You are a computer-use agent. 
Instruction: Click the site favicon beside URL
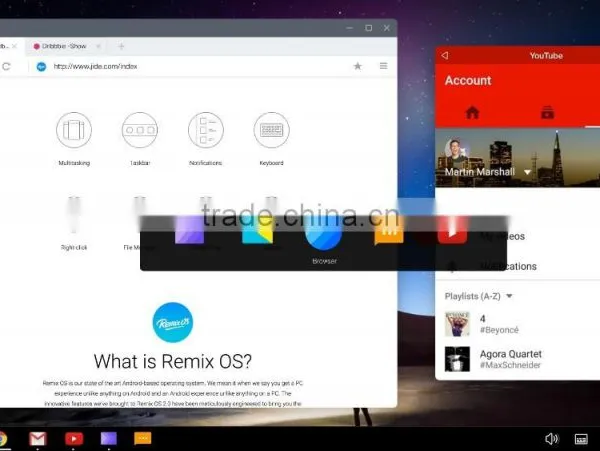point(41,67)
